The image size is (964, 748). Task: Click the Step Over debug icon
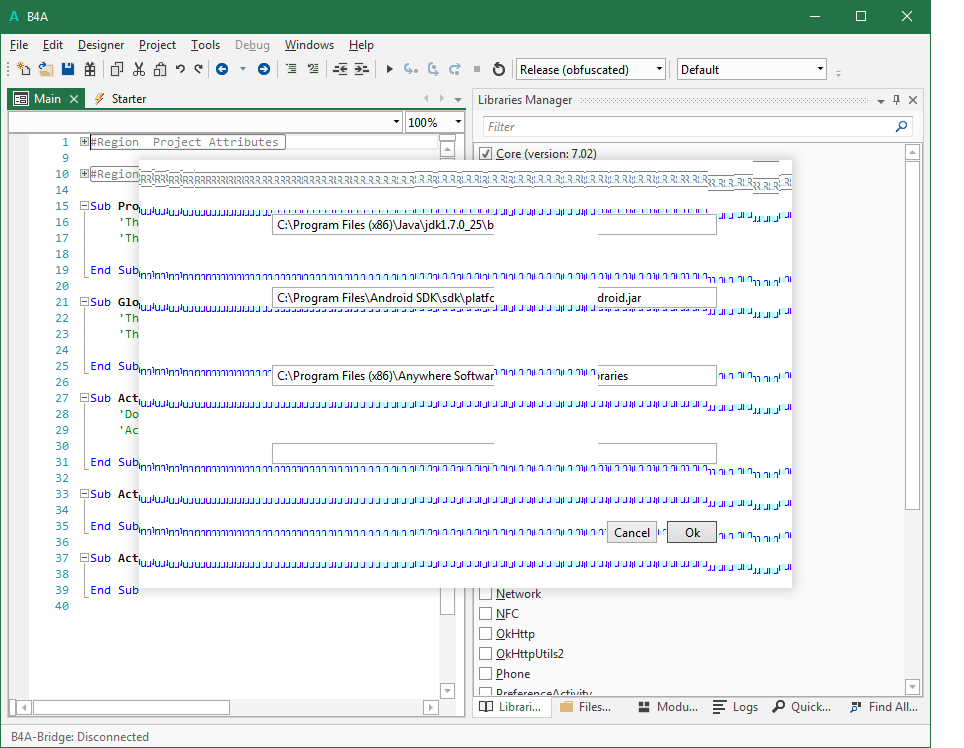[433, 69]
